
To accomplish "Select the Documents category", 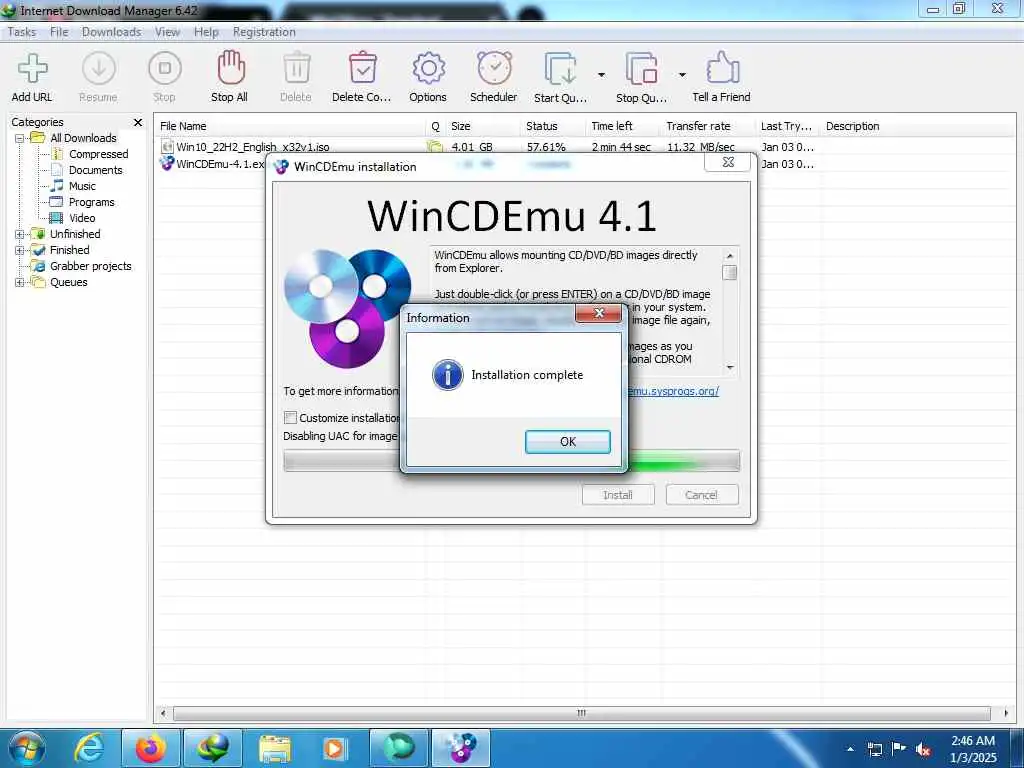I will tap(95, 170).
